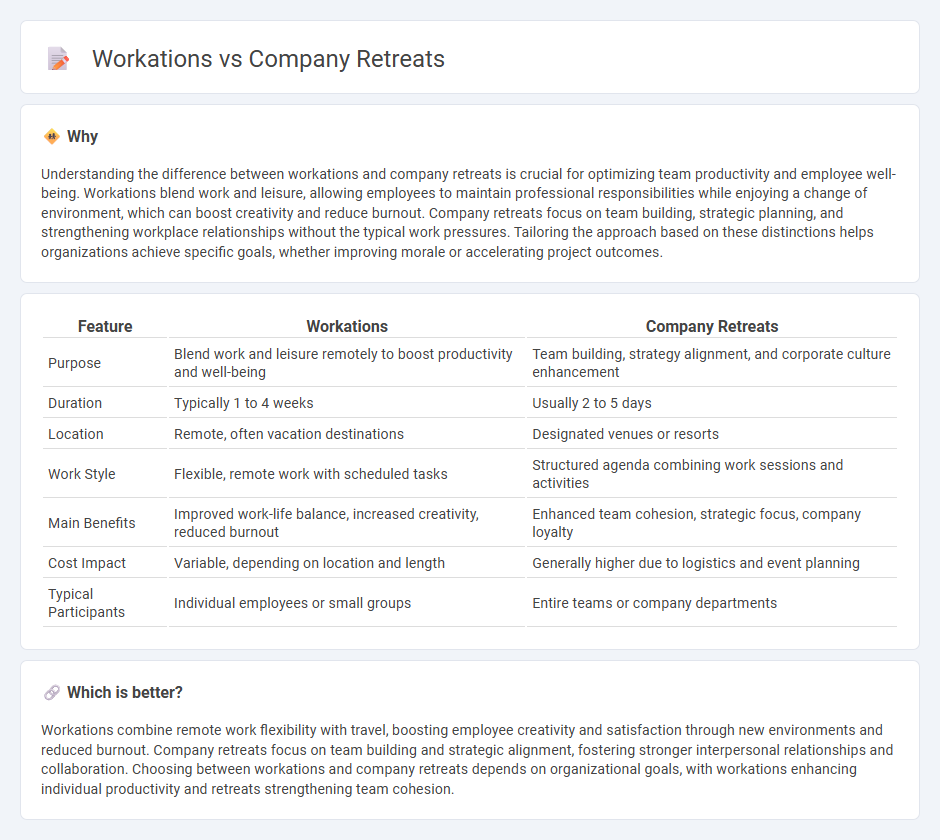The width and height of the screenshot is (940, 840).
Task: Click the Company Retreats column header
Action: coord(712,326)
